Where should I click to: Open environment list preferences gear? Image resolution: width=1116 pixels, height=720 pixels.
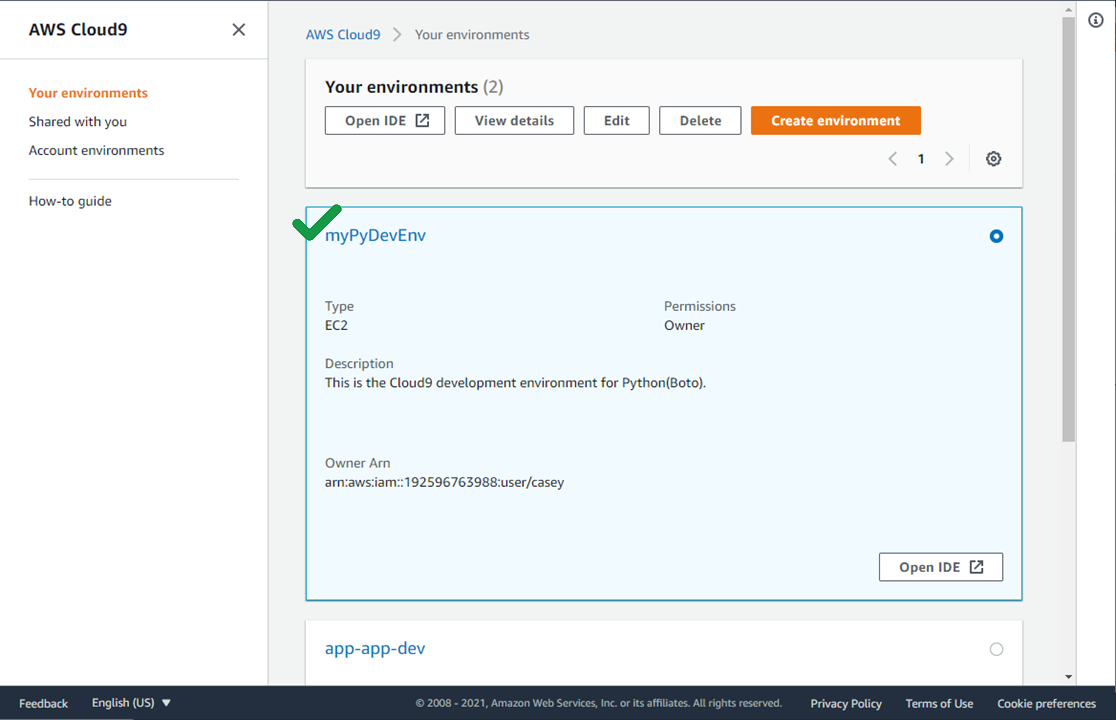[994, 159]
